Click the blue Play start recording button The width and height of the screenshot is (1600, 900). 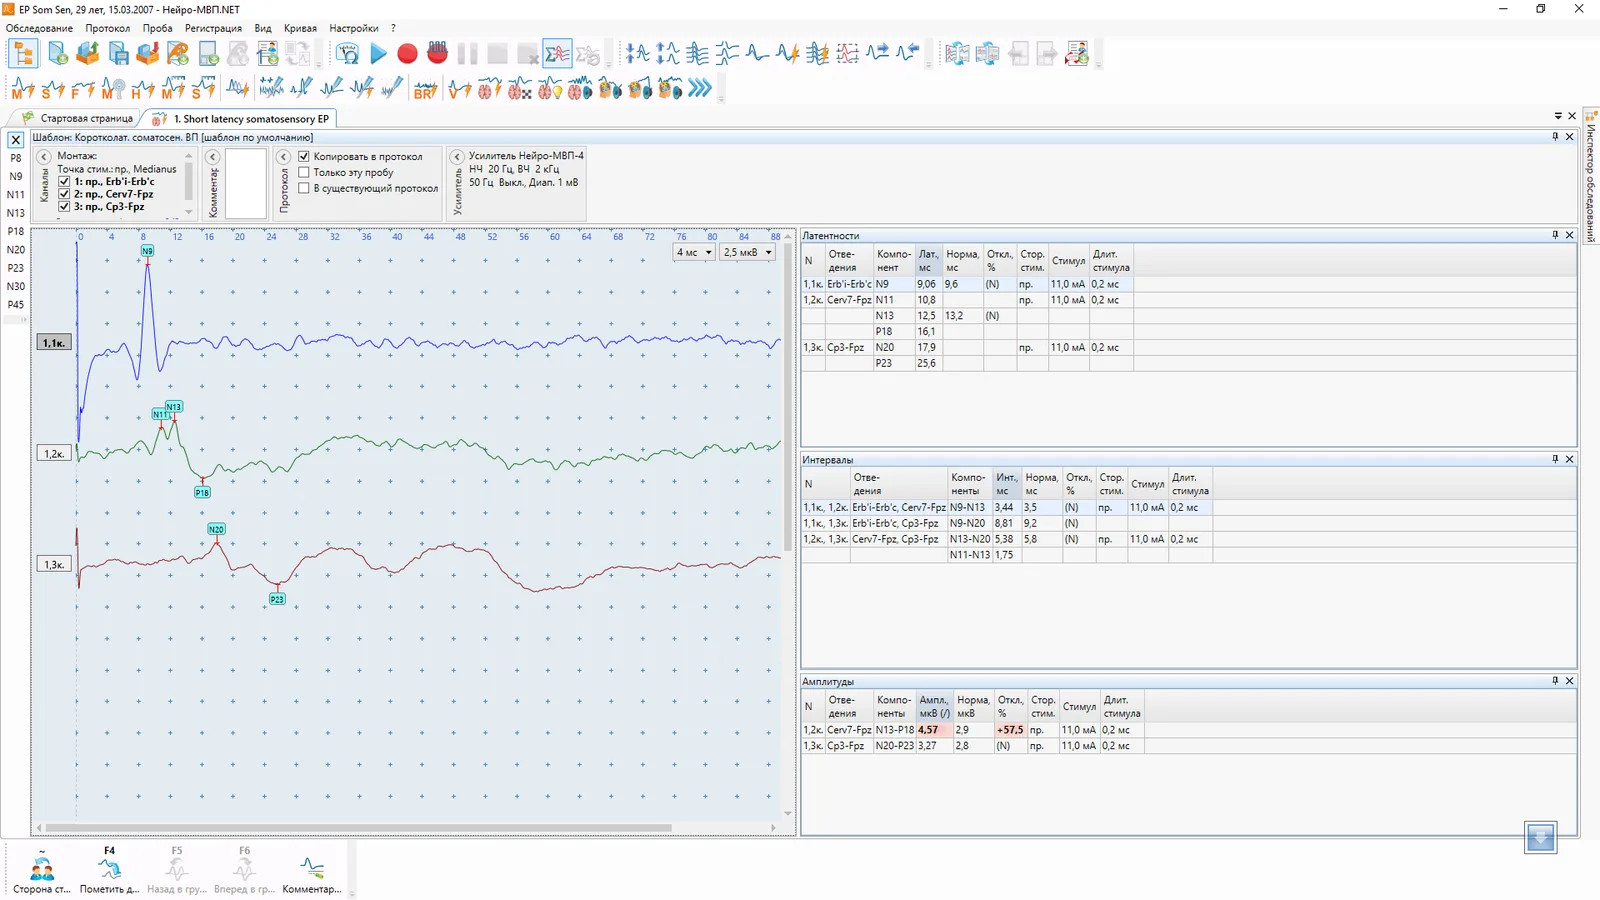(378, 54)
